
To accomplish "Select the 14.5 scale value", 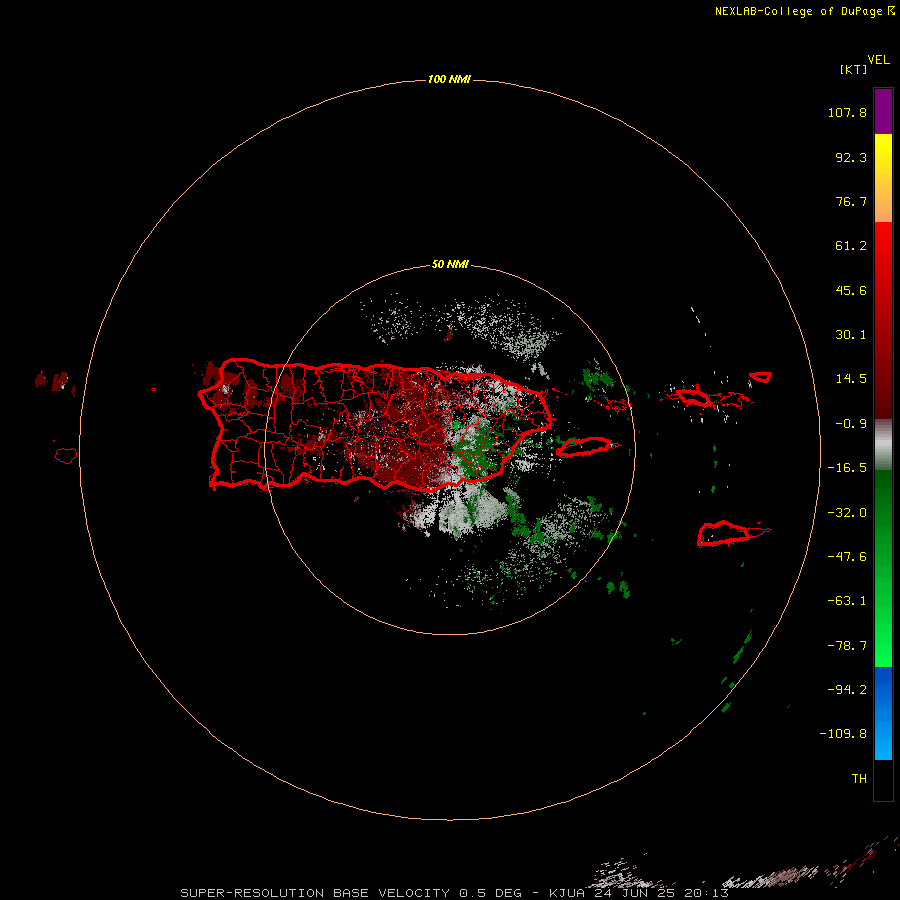I will tap(851, 379).
